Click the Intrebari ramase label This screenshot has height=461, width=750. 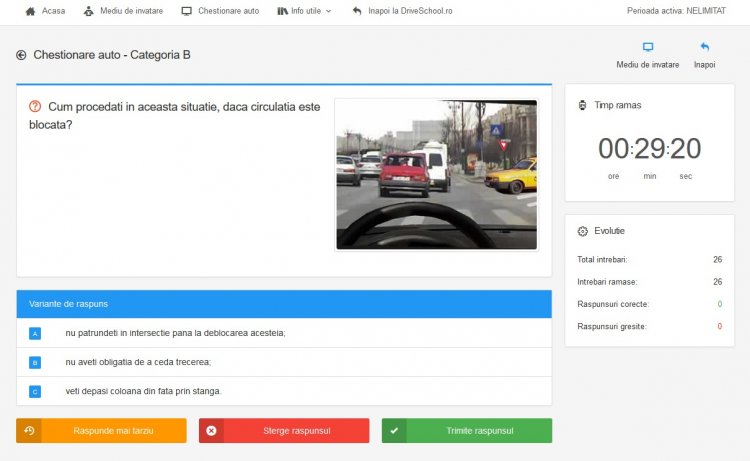[x=607, y=282]
